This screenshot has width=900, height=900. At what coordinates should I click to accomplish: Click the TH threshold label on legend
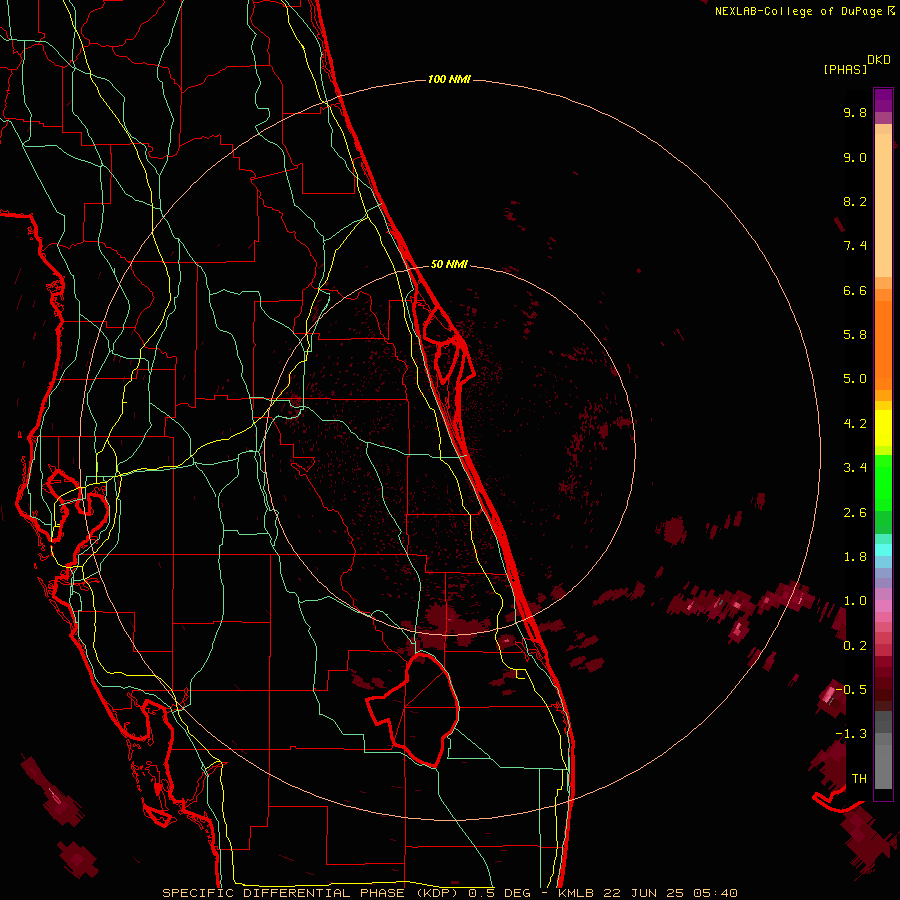(859, 779)
